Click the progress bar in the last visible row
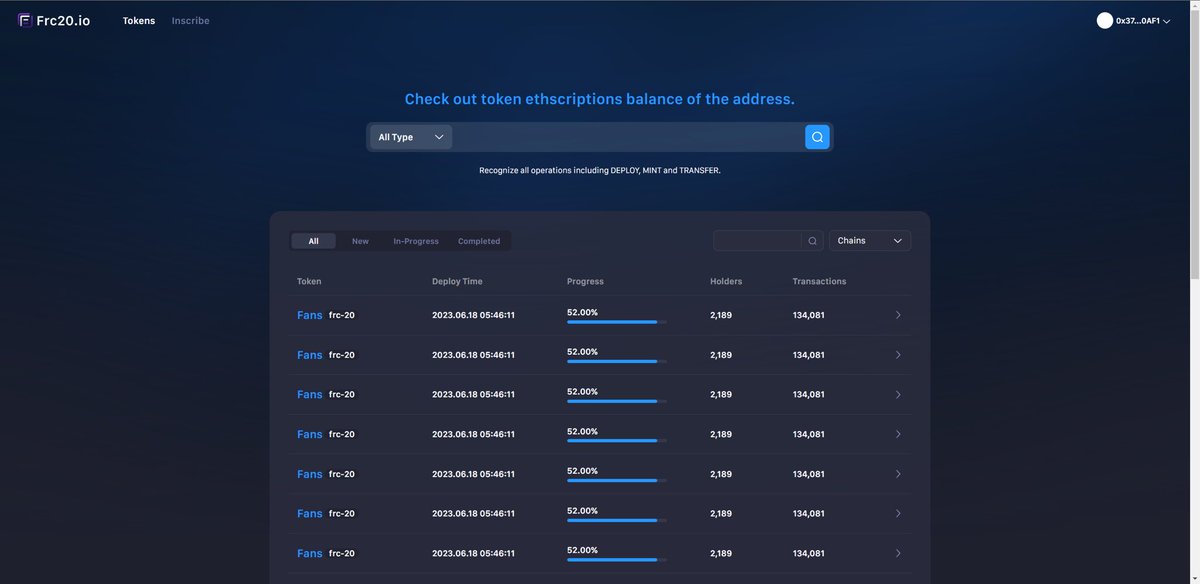1200x584 pixels. 617,560
